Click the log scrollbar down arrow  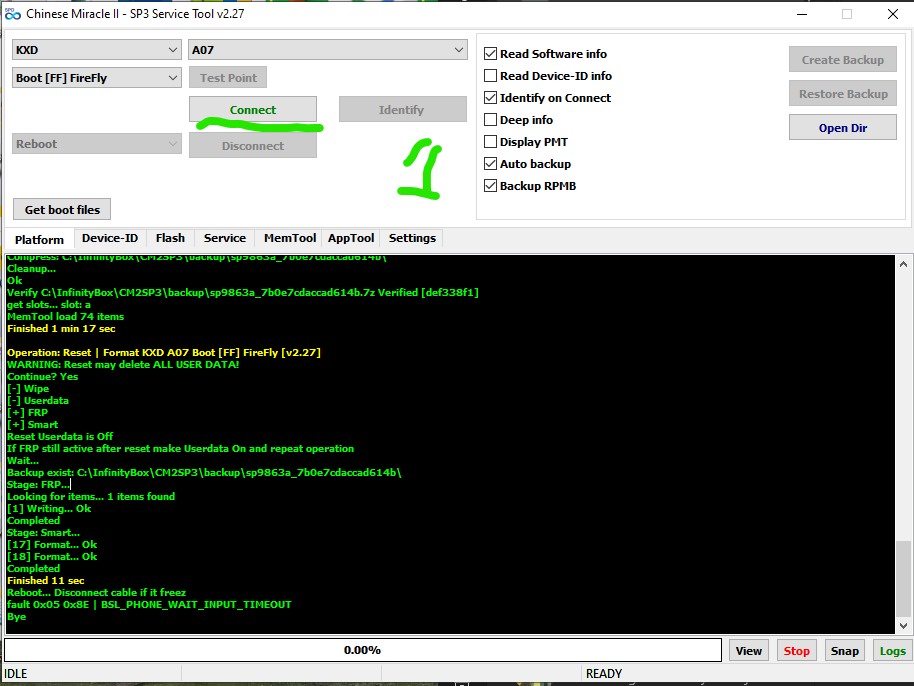(903, 625)
